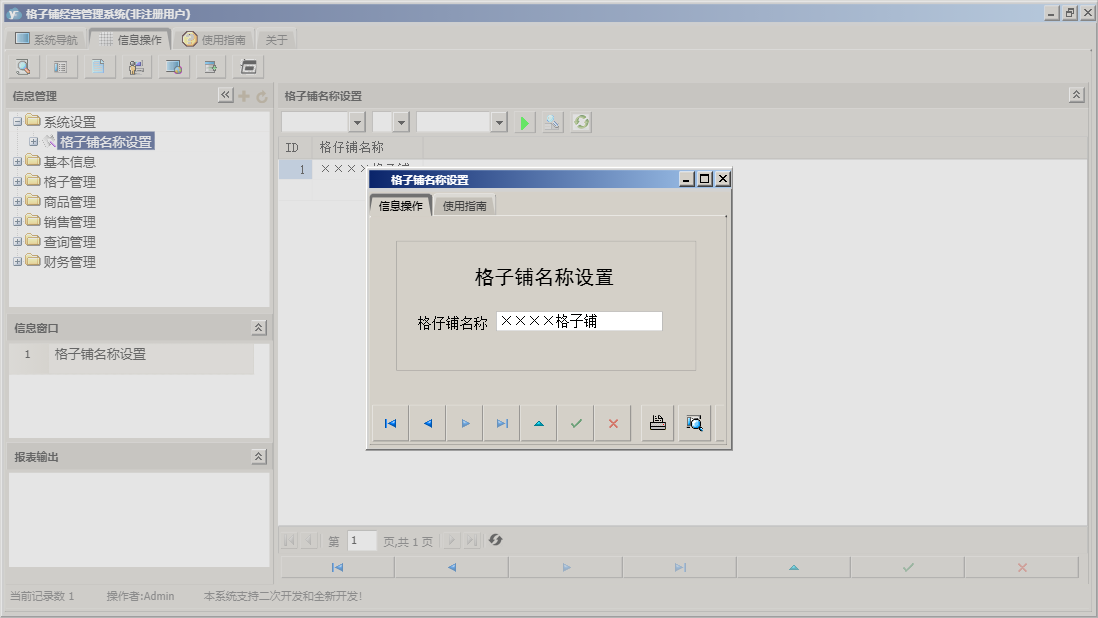This screenshot has width=1098, height=618.
Task: Click the green run/execute arrow icon
Action: pyautogui.click(x=524, y=121)
